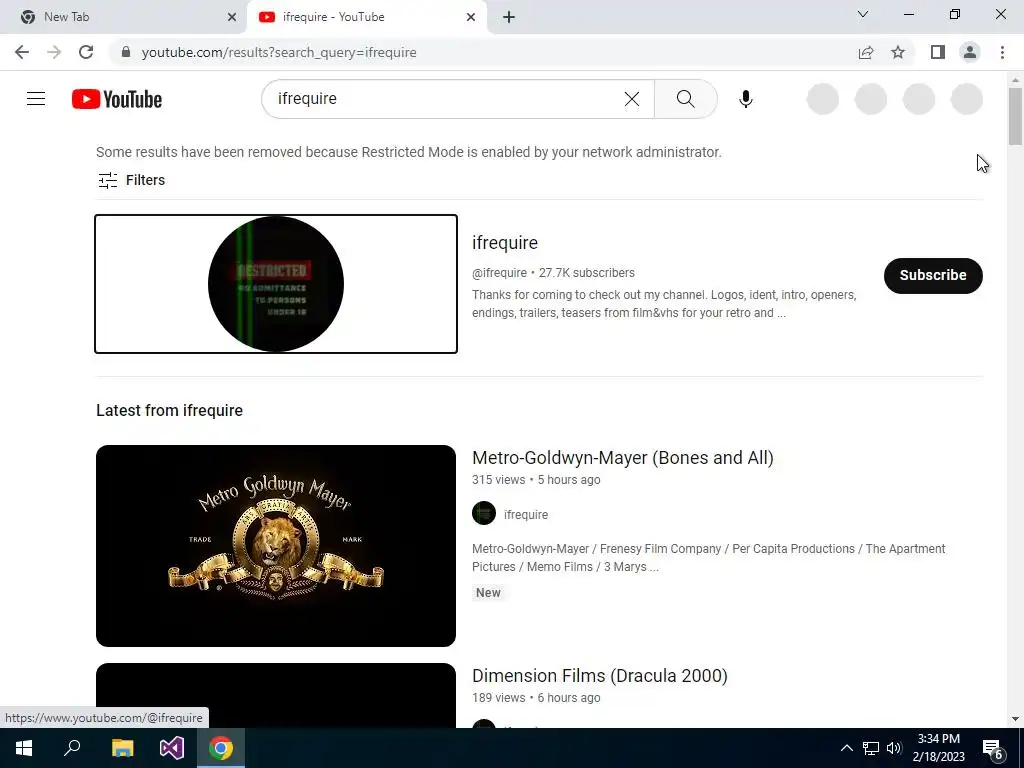Screen dimensions: 1024x768
Task: Click ifrequire name under Bones and All video
Action: tap(526, 515)
